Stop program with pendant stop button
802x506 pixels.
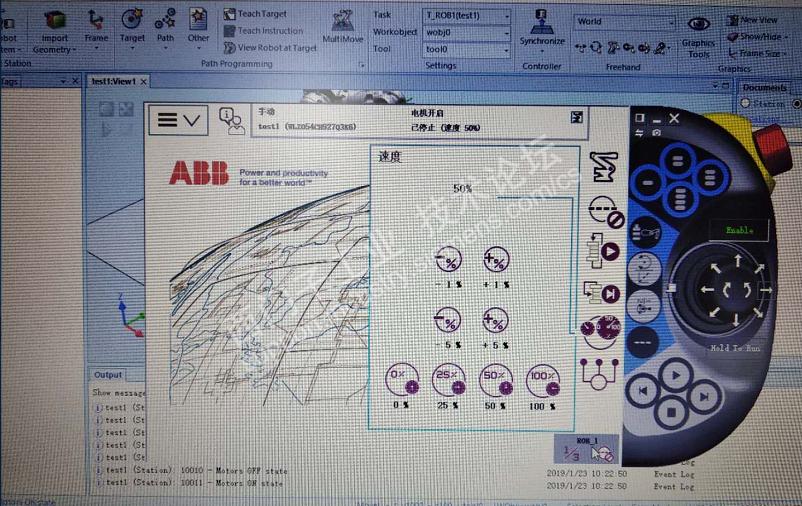672,412
